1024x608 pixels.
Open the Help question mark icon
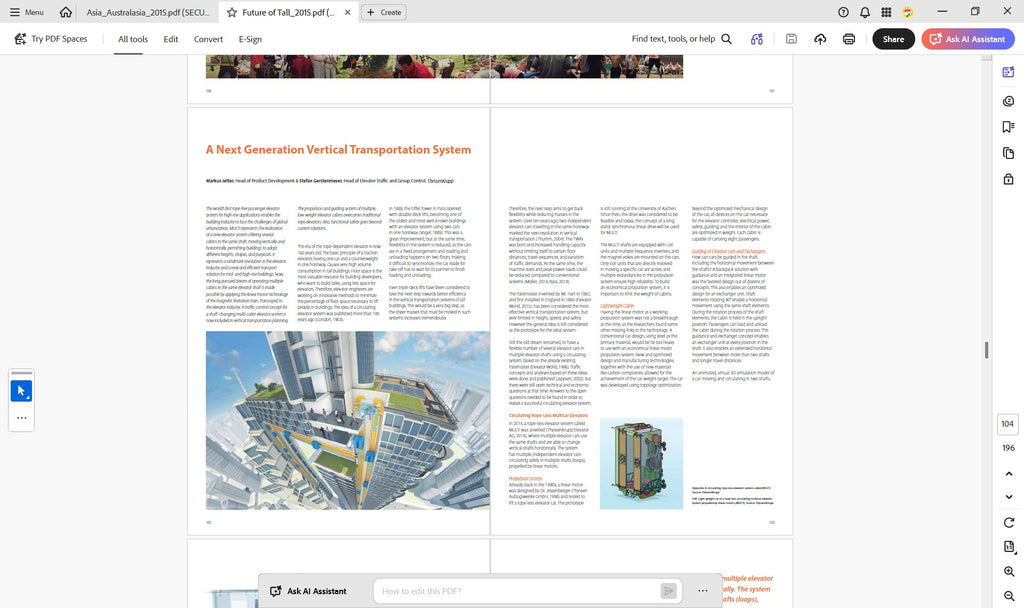coord(843,12)
